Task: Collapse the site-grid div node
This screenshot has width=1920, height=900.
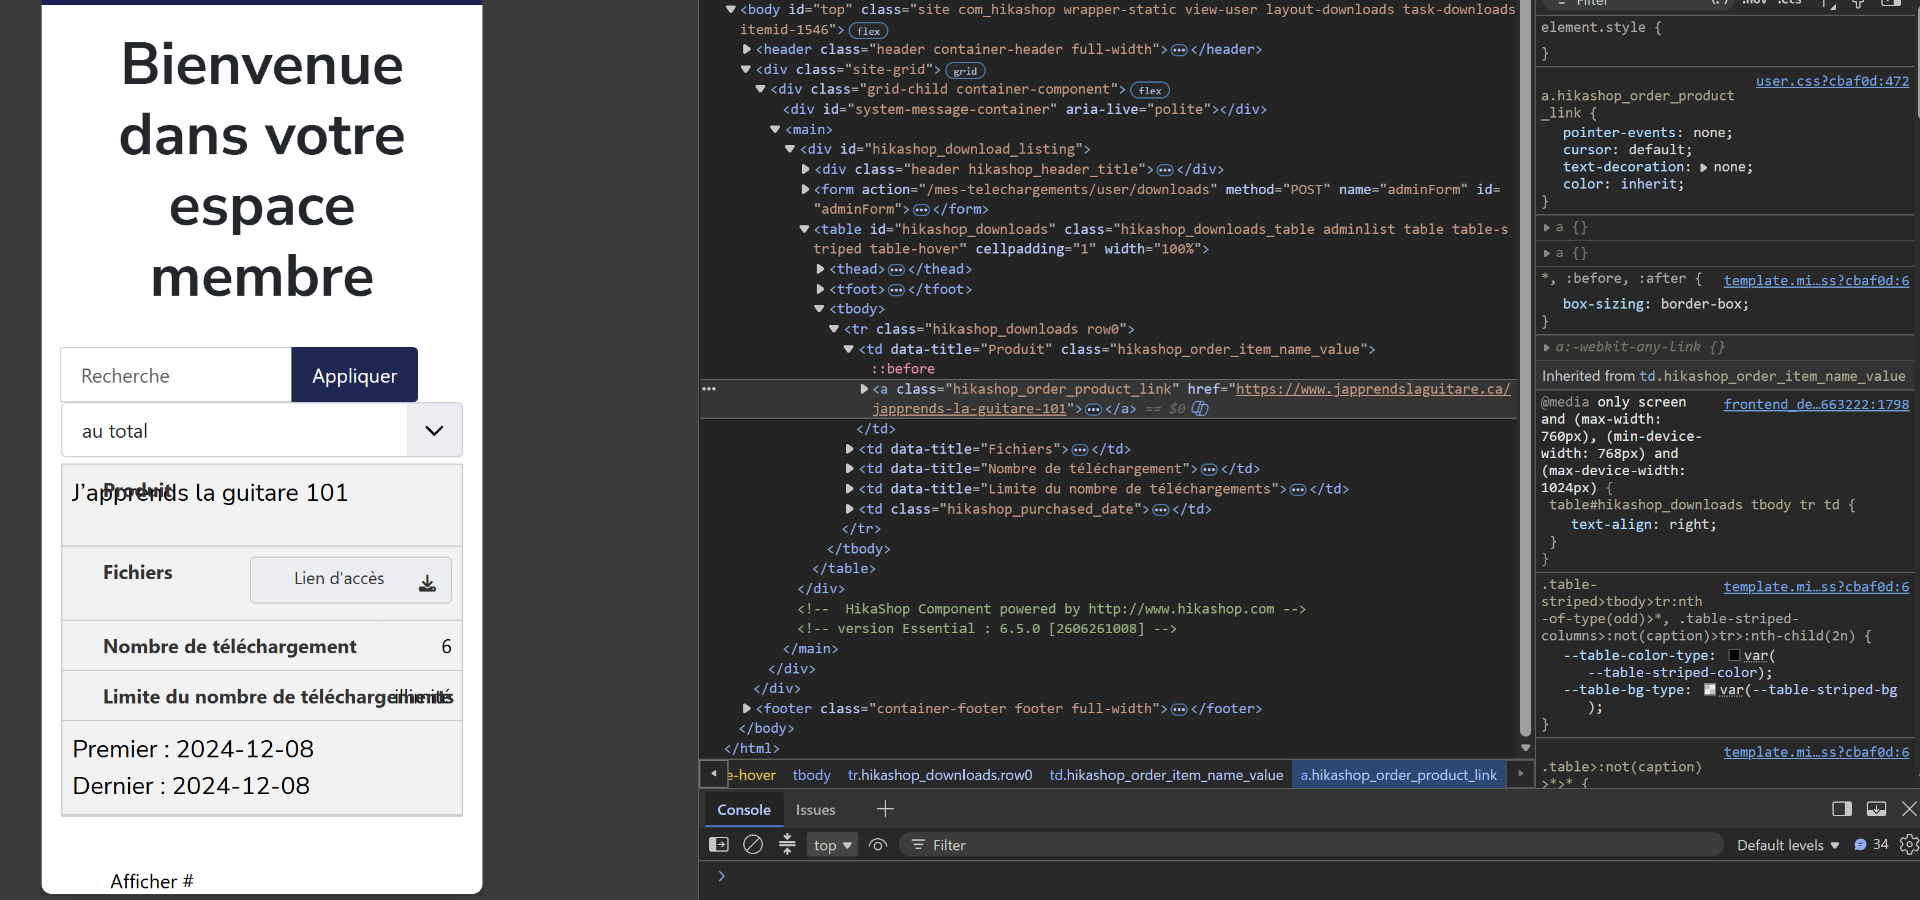Action: click(x=746, y=69)
